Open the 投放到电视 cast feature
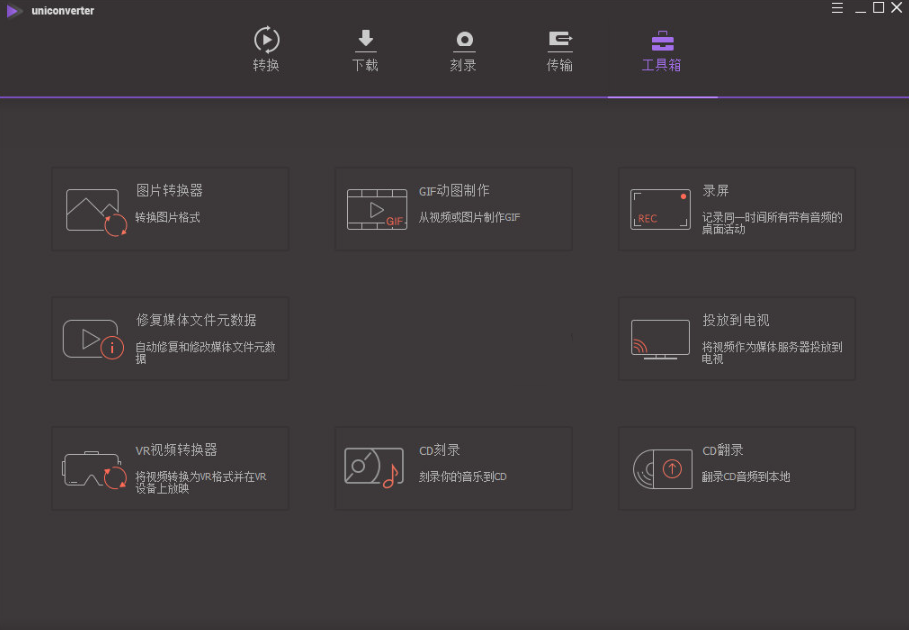The image size is (909, 630). click(x=736, y=337)
